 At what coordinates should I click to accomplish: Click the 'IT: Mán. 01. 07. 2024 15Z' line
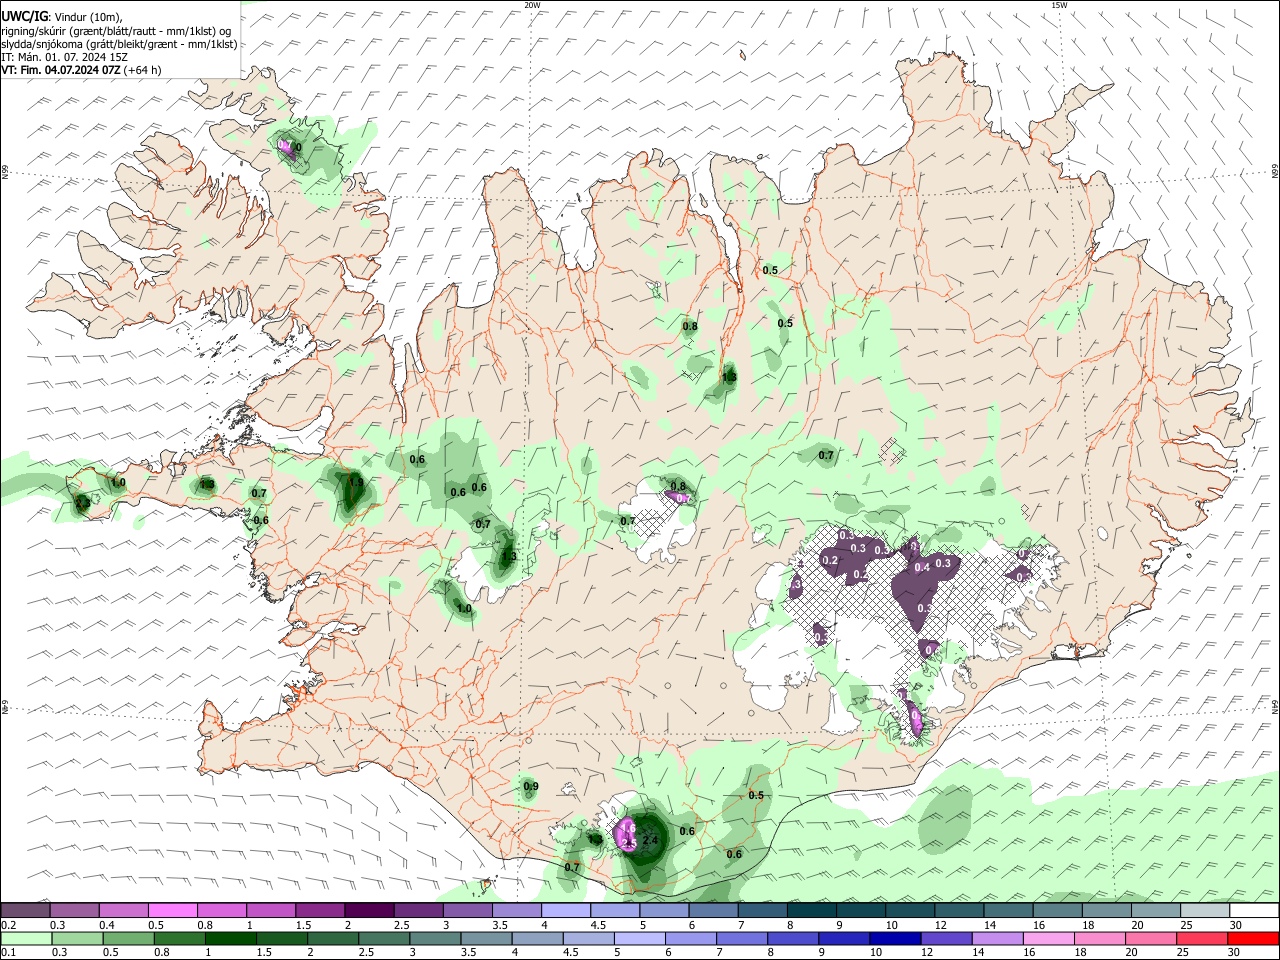(64, 57)
